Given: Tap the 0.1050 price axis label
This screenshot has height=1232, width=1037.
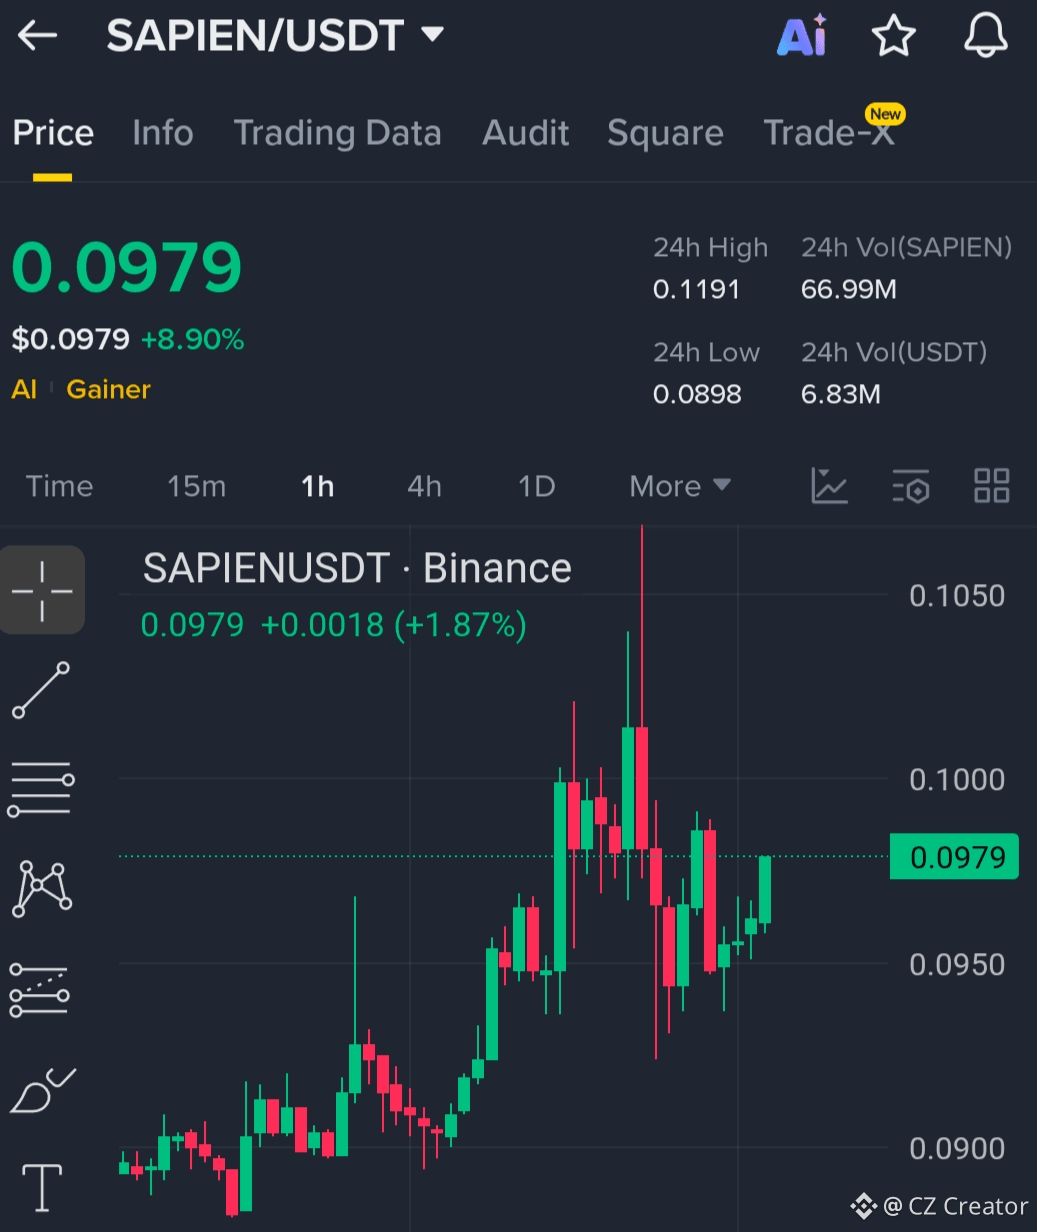Looking at the screenshot, I should [957, 596].
